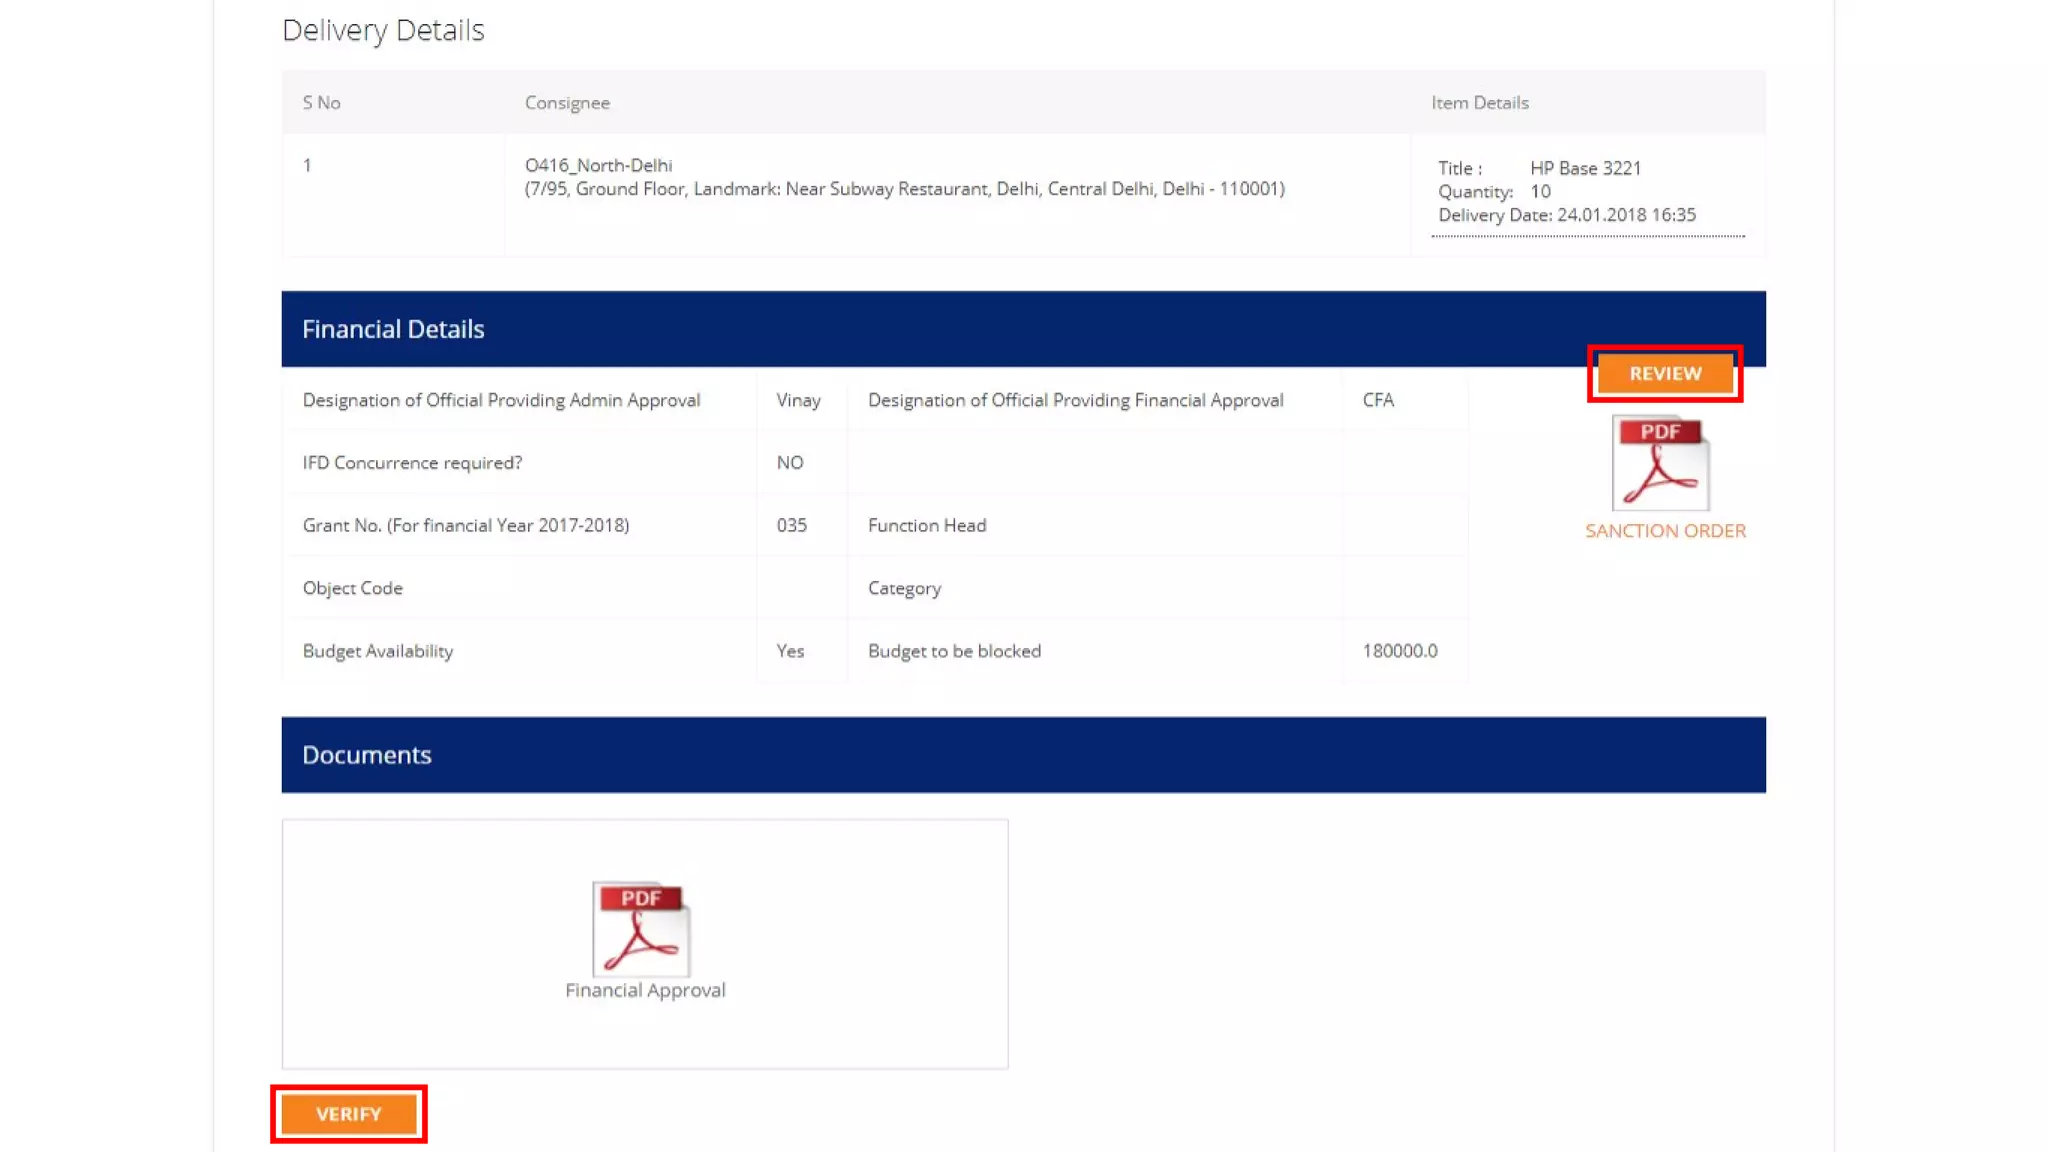Click the Financial Approval document label

(645, 990)
